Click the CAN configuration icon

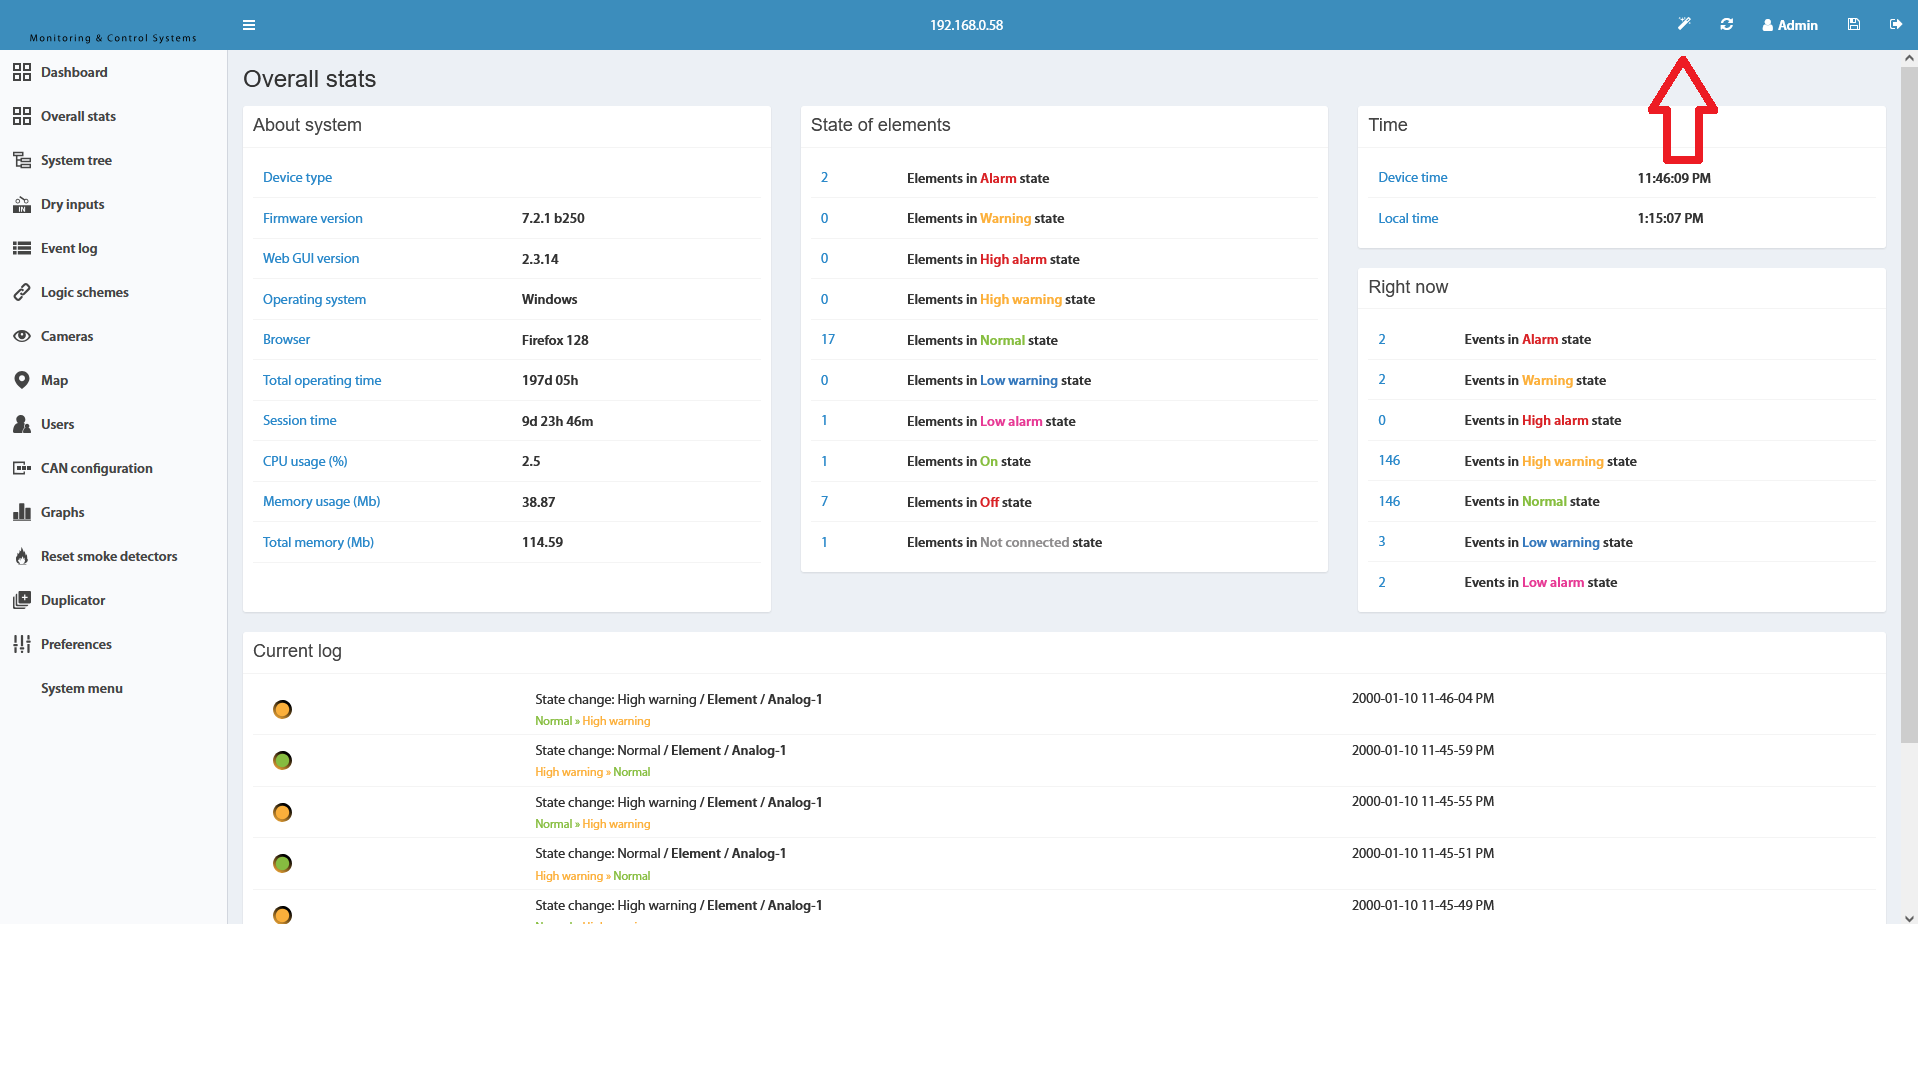point(22,468)
